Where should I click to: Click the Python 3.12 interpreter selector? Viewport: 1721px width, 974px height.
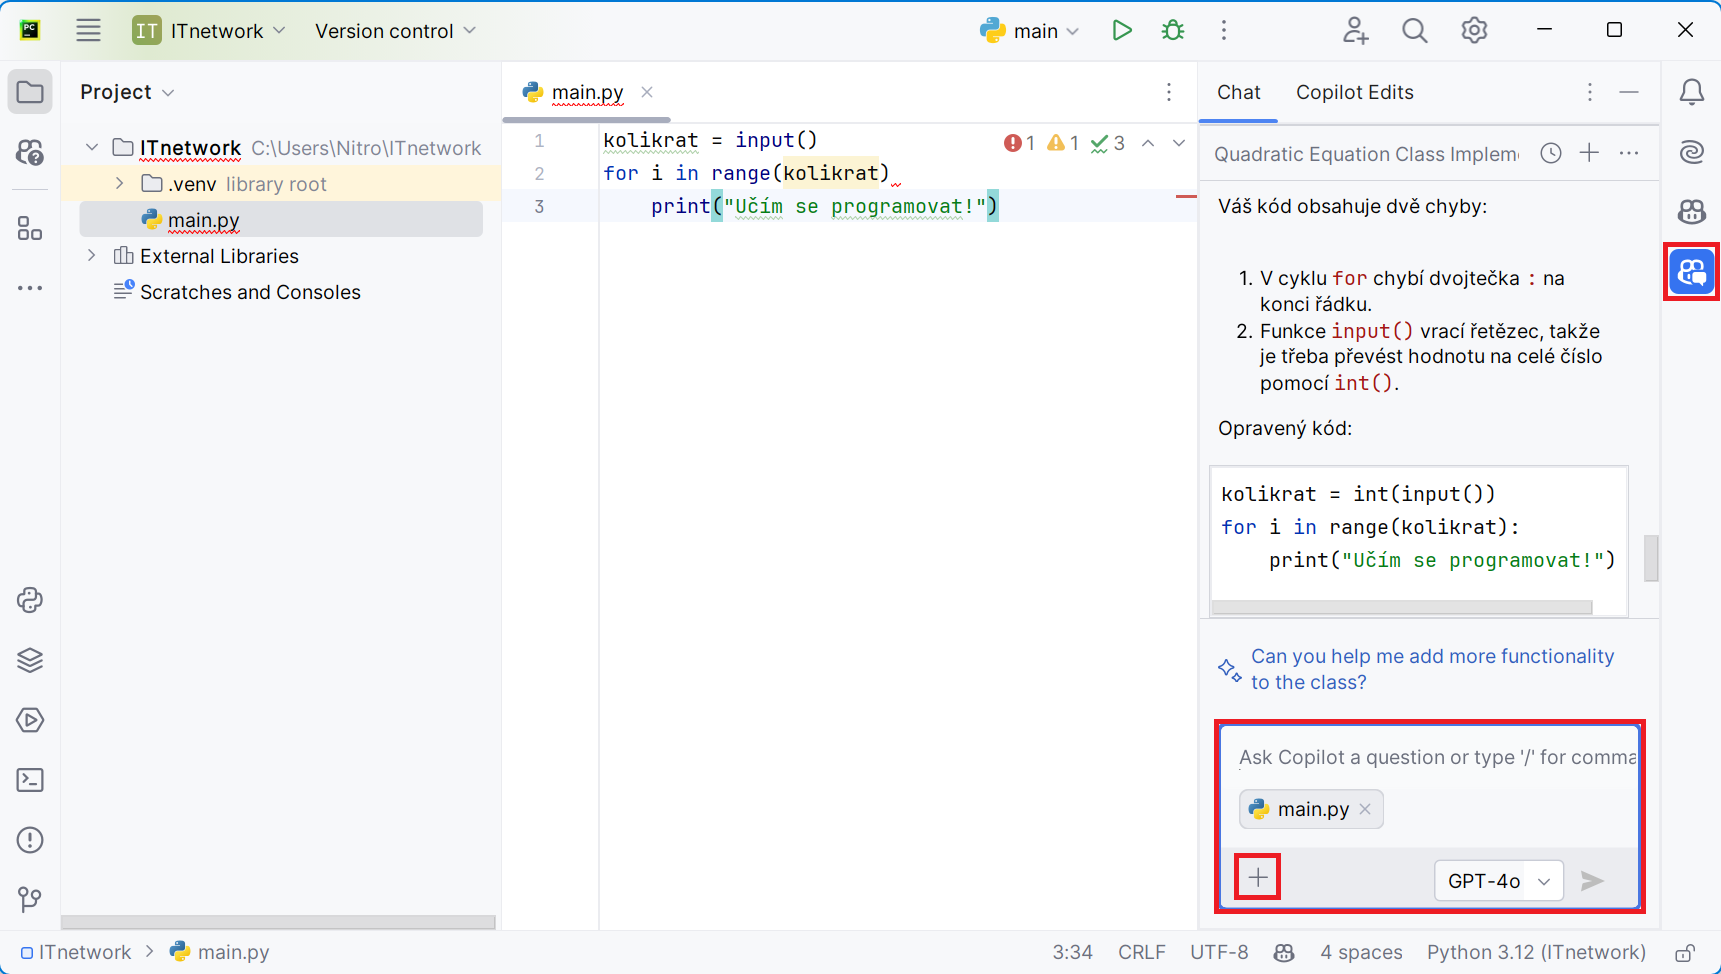[1535, 953]
